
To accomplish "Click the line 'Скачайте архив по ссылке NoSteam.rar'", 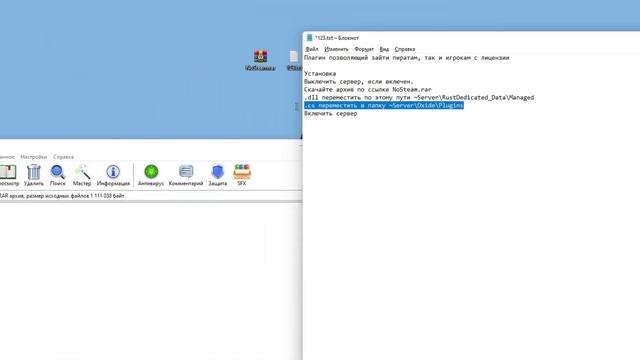I will point(368,89).
